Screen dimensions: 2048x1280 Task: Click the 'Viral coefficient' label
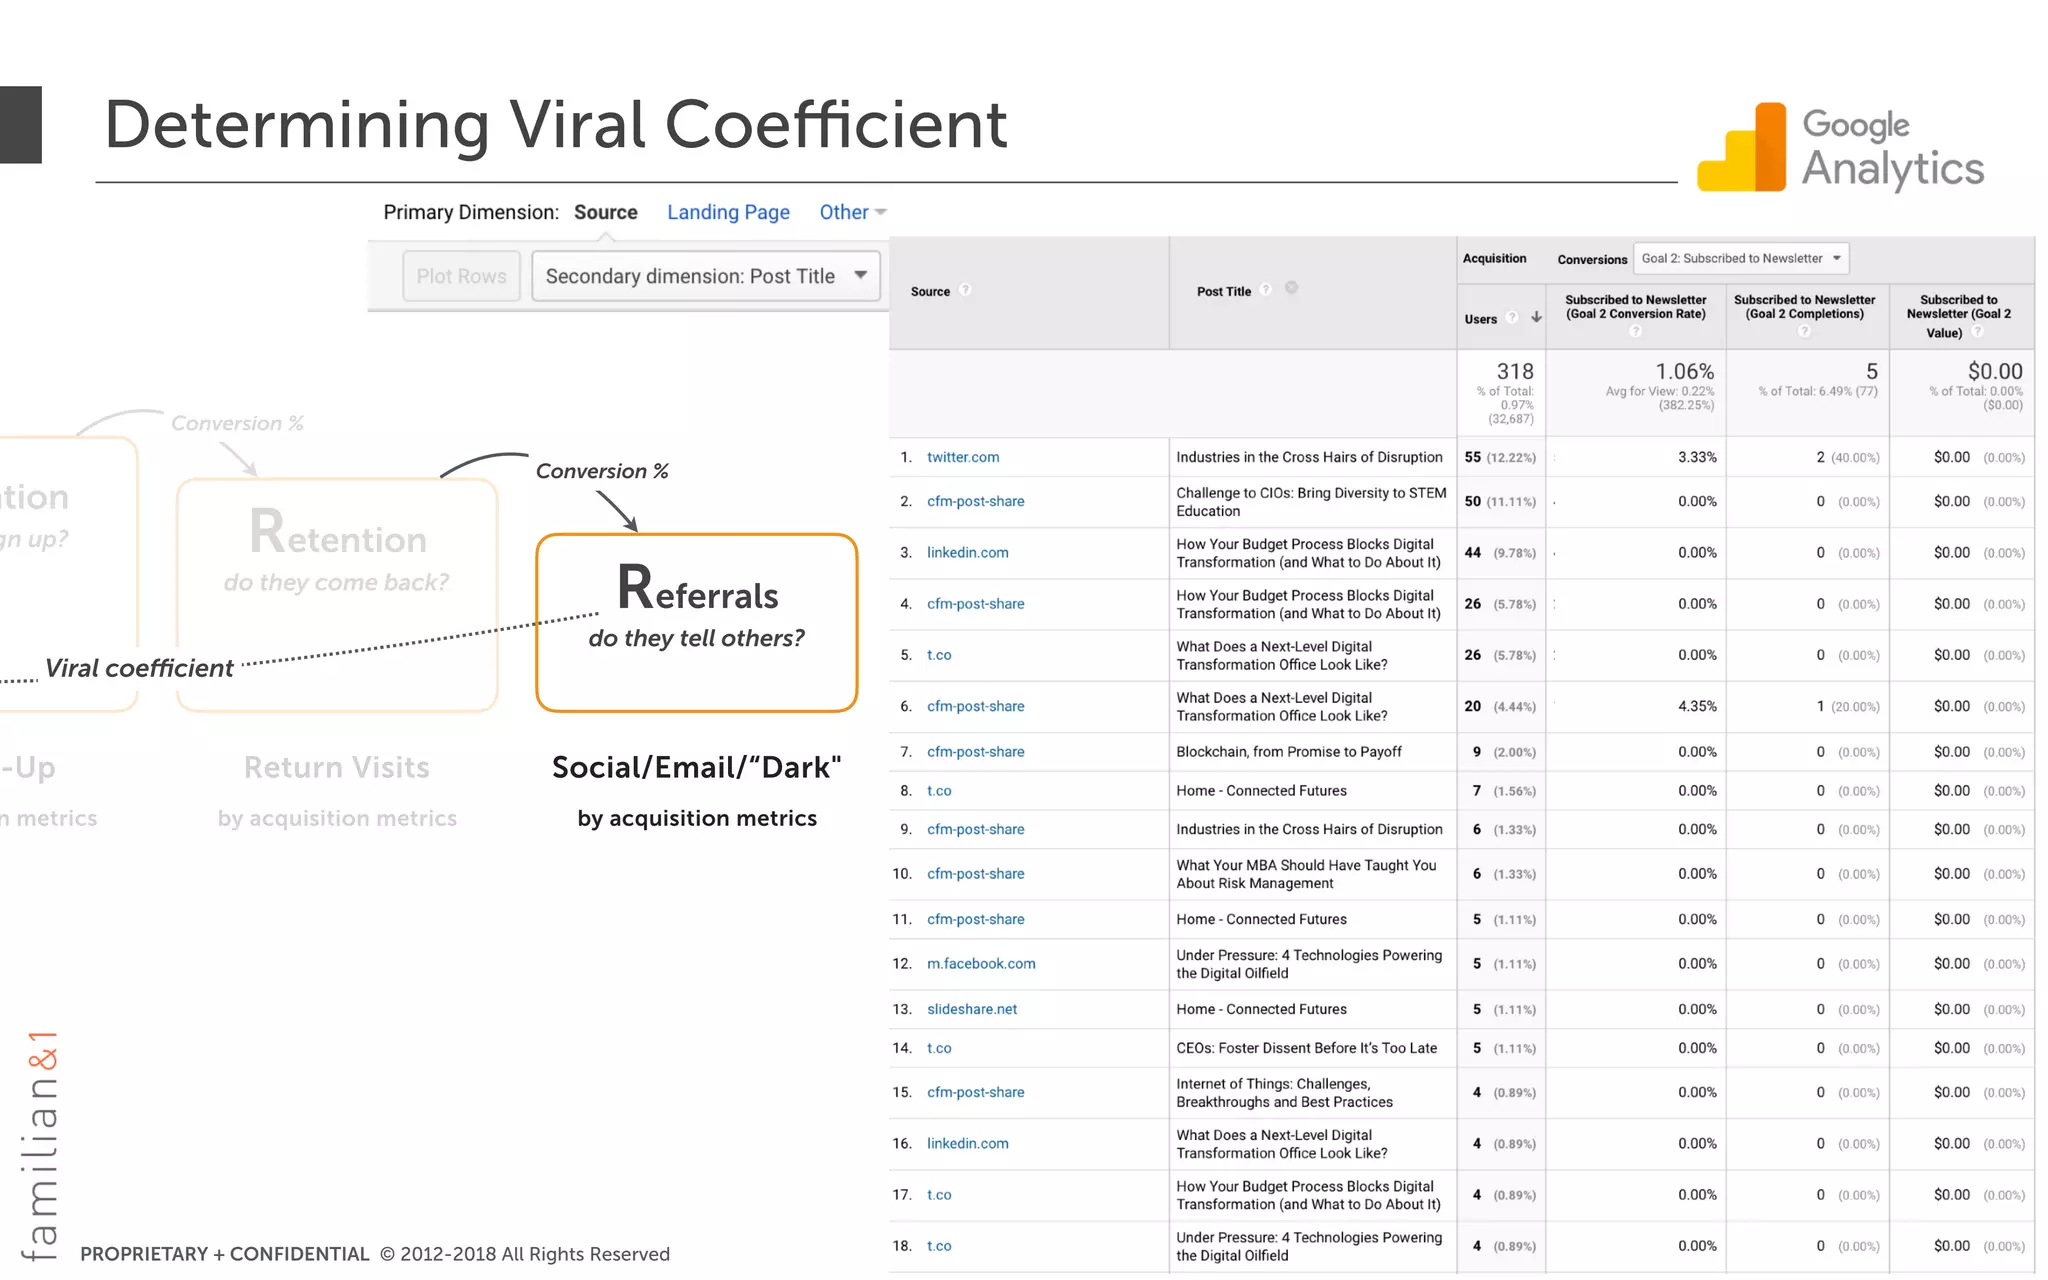click(139, 668)
